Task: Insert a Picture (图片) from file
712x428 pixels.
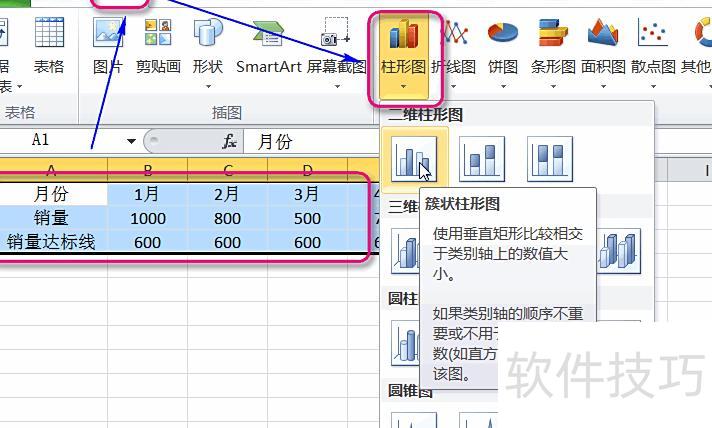Action: 108,45
